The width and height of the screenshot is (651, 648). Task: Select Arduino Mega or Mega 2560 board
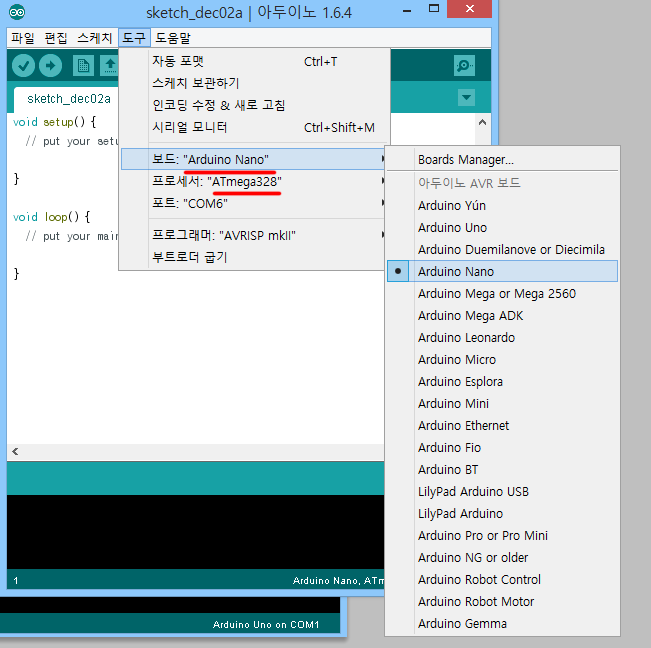(502, 293)
